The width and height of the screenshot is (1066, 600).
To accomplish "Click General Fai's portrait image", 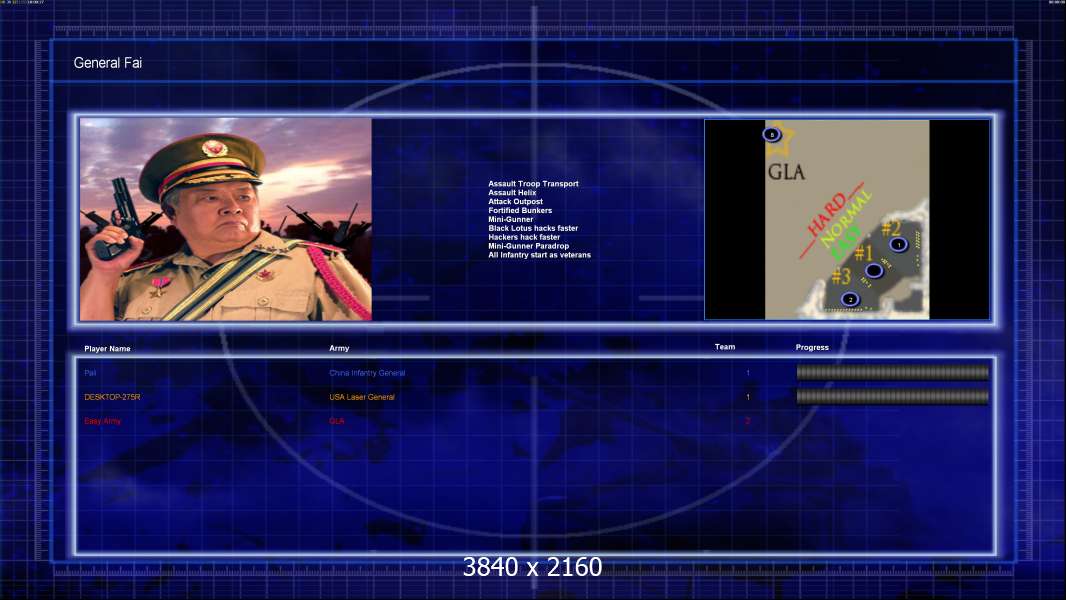I will [226, 219].
